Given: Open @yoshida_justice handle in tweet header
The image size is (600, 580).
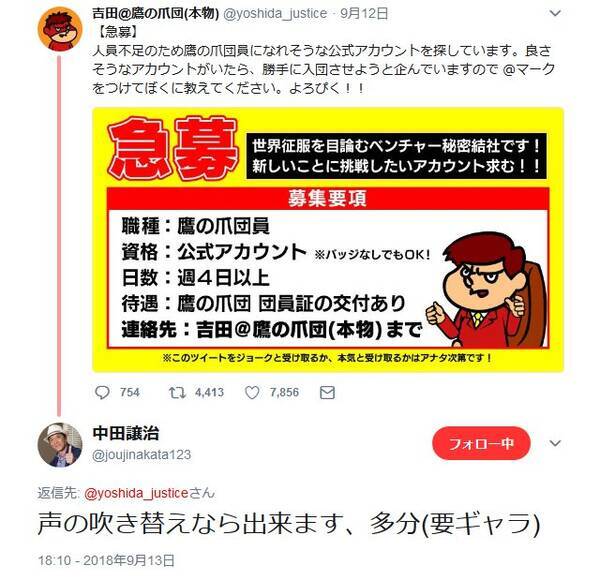Looking at the screenshot, I should click(x=275, y=14).
